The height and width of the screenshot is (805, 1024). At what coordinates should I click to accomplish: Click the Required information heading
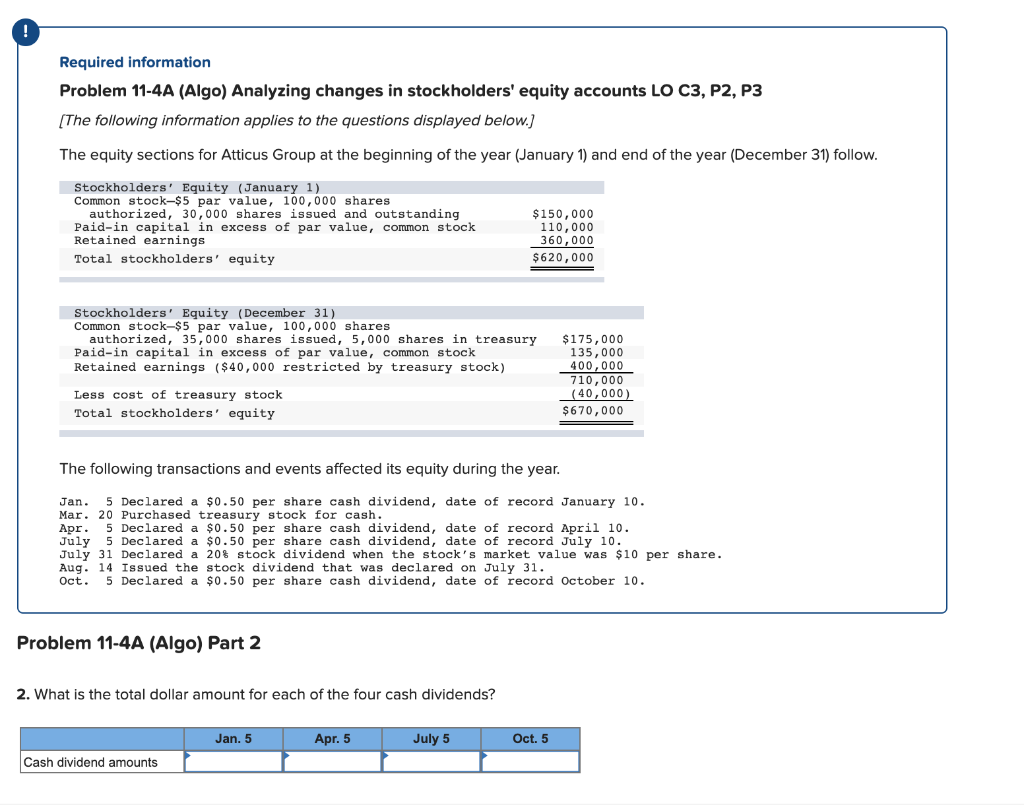click(134, 62)
